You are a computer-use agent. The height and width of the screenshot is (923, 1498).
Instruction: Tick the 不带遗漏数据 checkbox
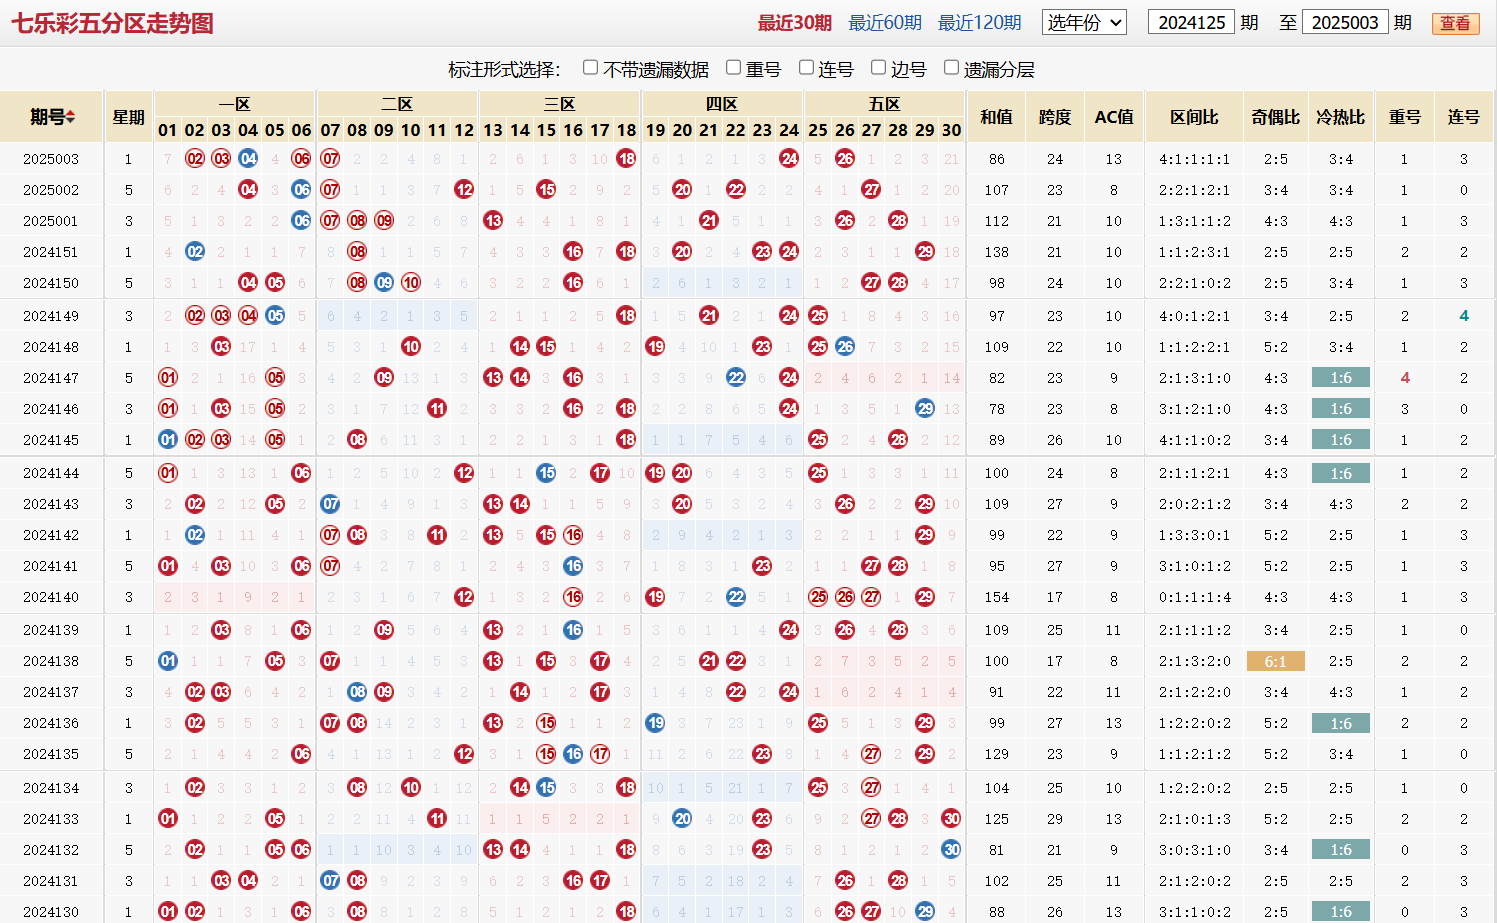pos(590,67)
